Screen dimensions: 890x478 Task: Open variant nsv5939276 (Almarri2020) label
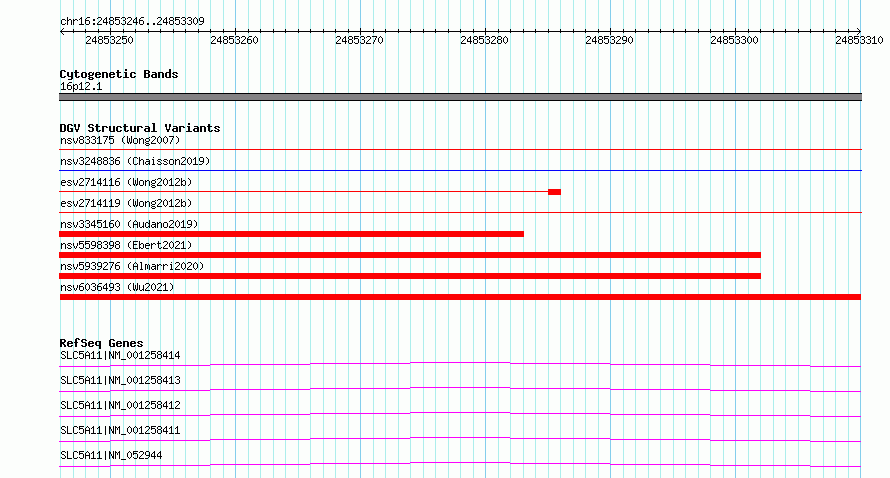point(132,266)
